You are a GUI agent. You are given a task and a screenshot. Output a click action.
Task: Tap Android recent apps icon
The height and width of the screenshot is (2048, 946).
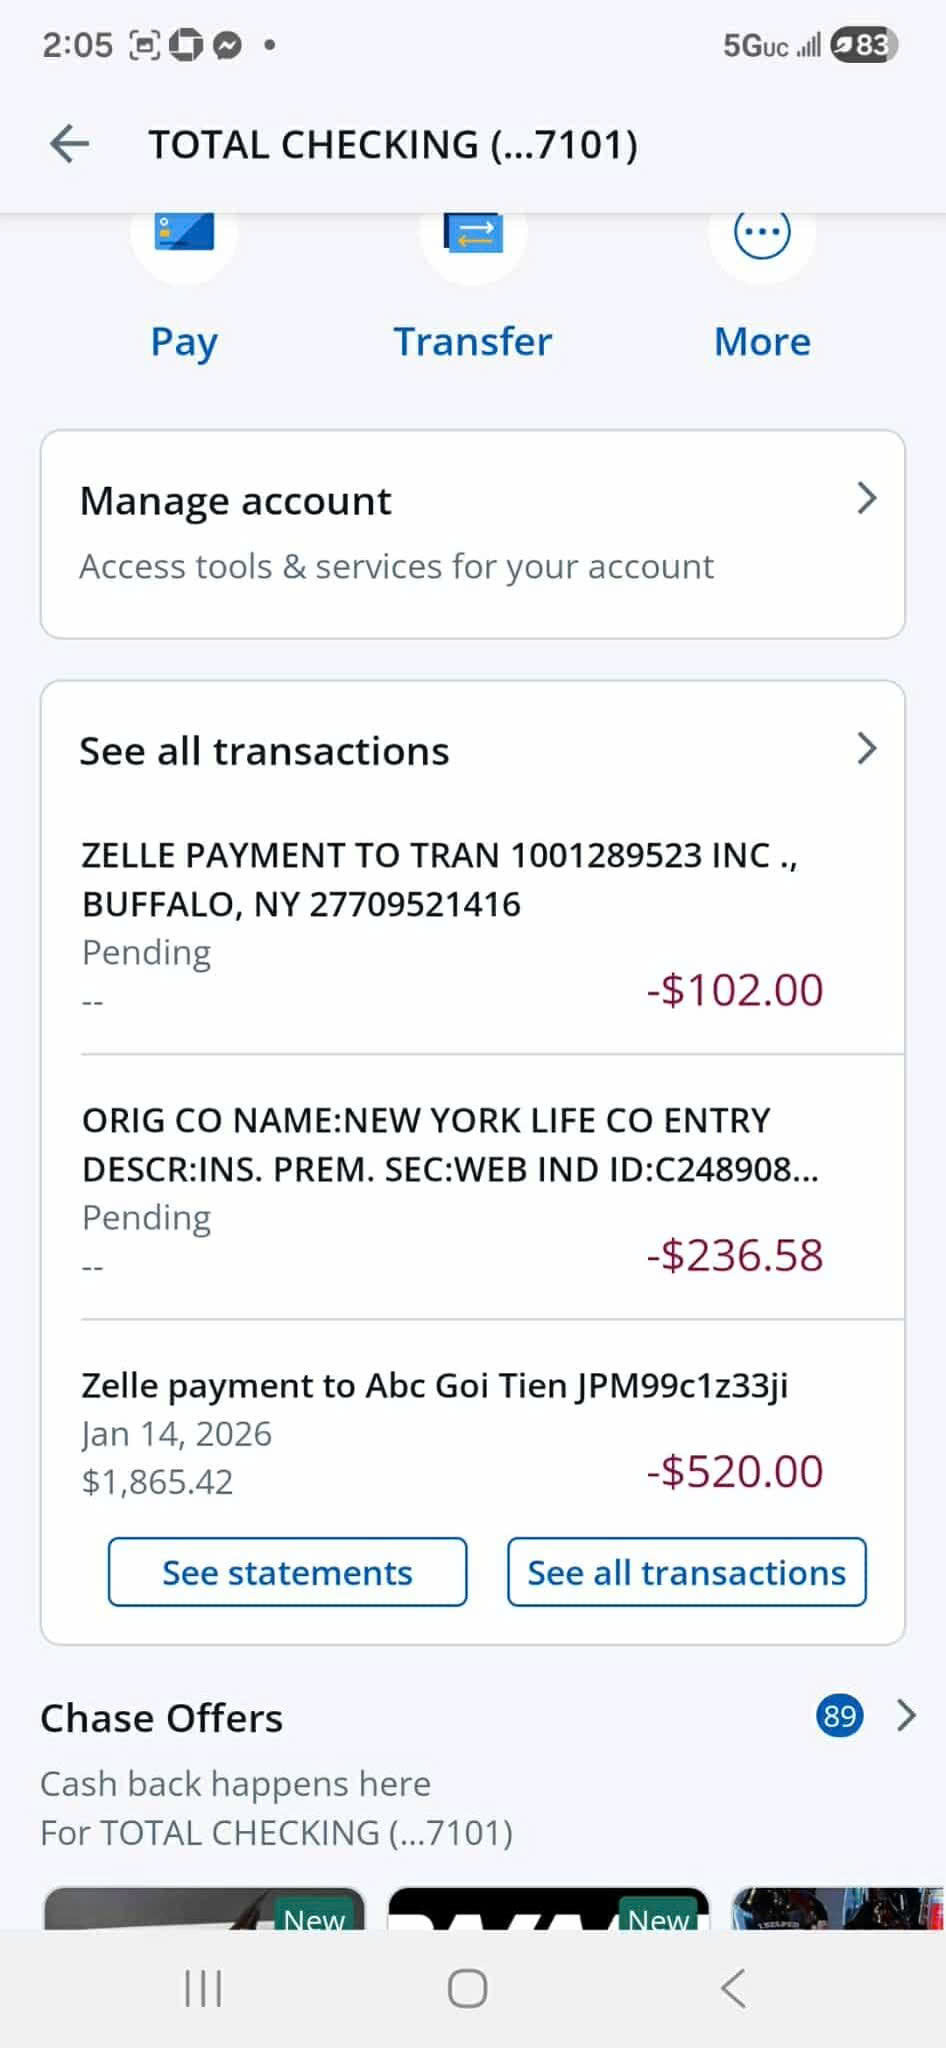[203, 1988]
